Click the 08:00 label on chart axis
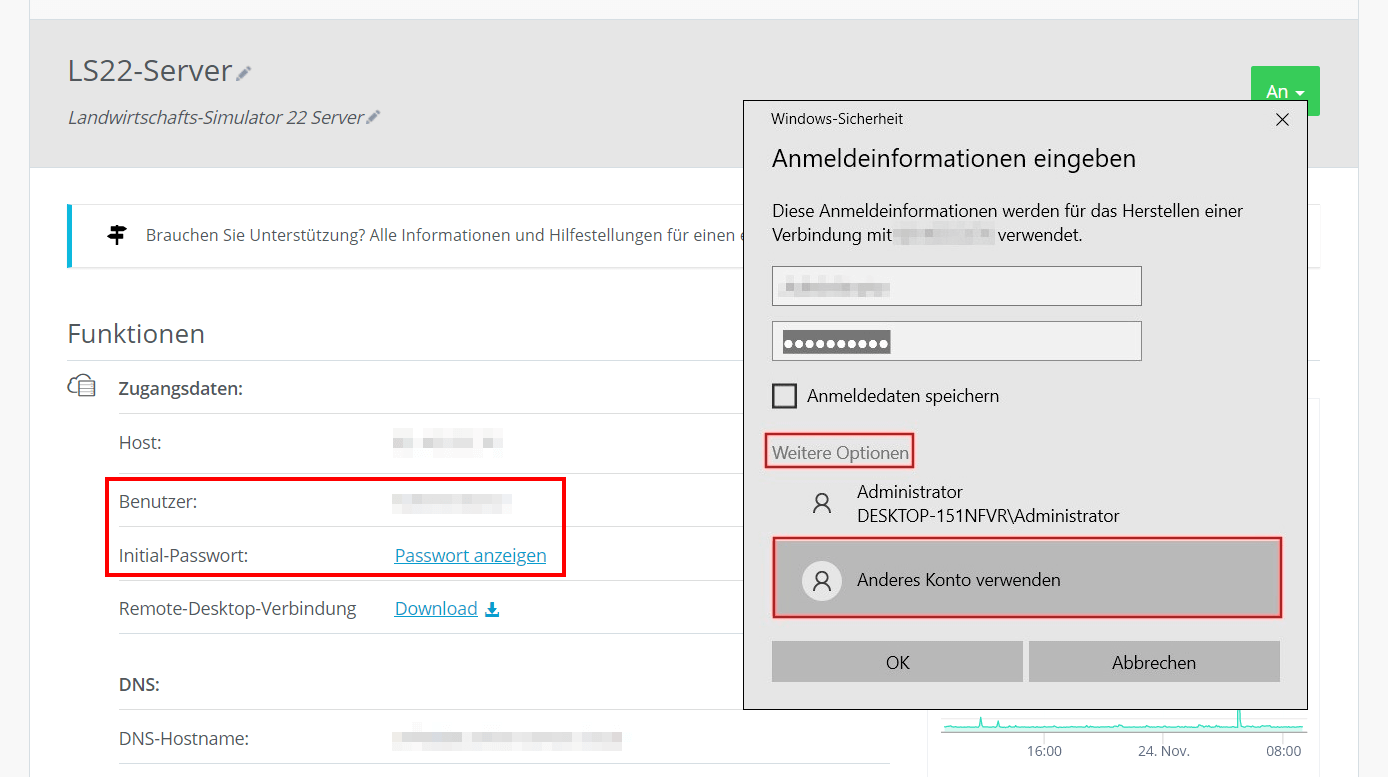 click(1284, 750)
